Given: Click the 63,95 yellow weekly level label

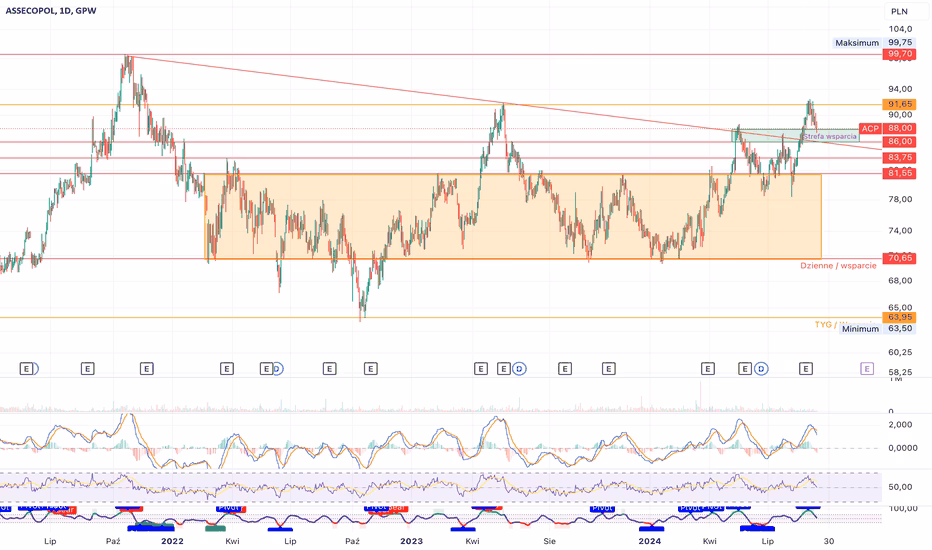Looking at the screenshot, I should (900, 318).
